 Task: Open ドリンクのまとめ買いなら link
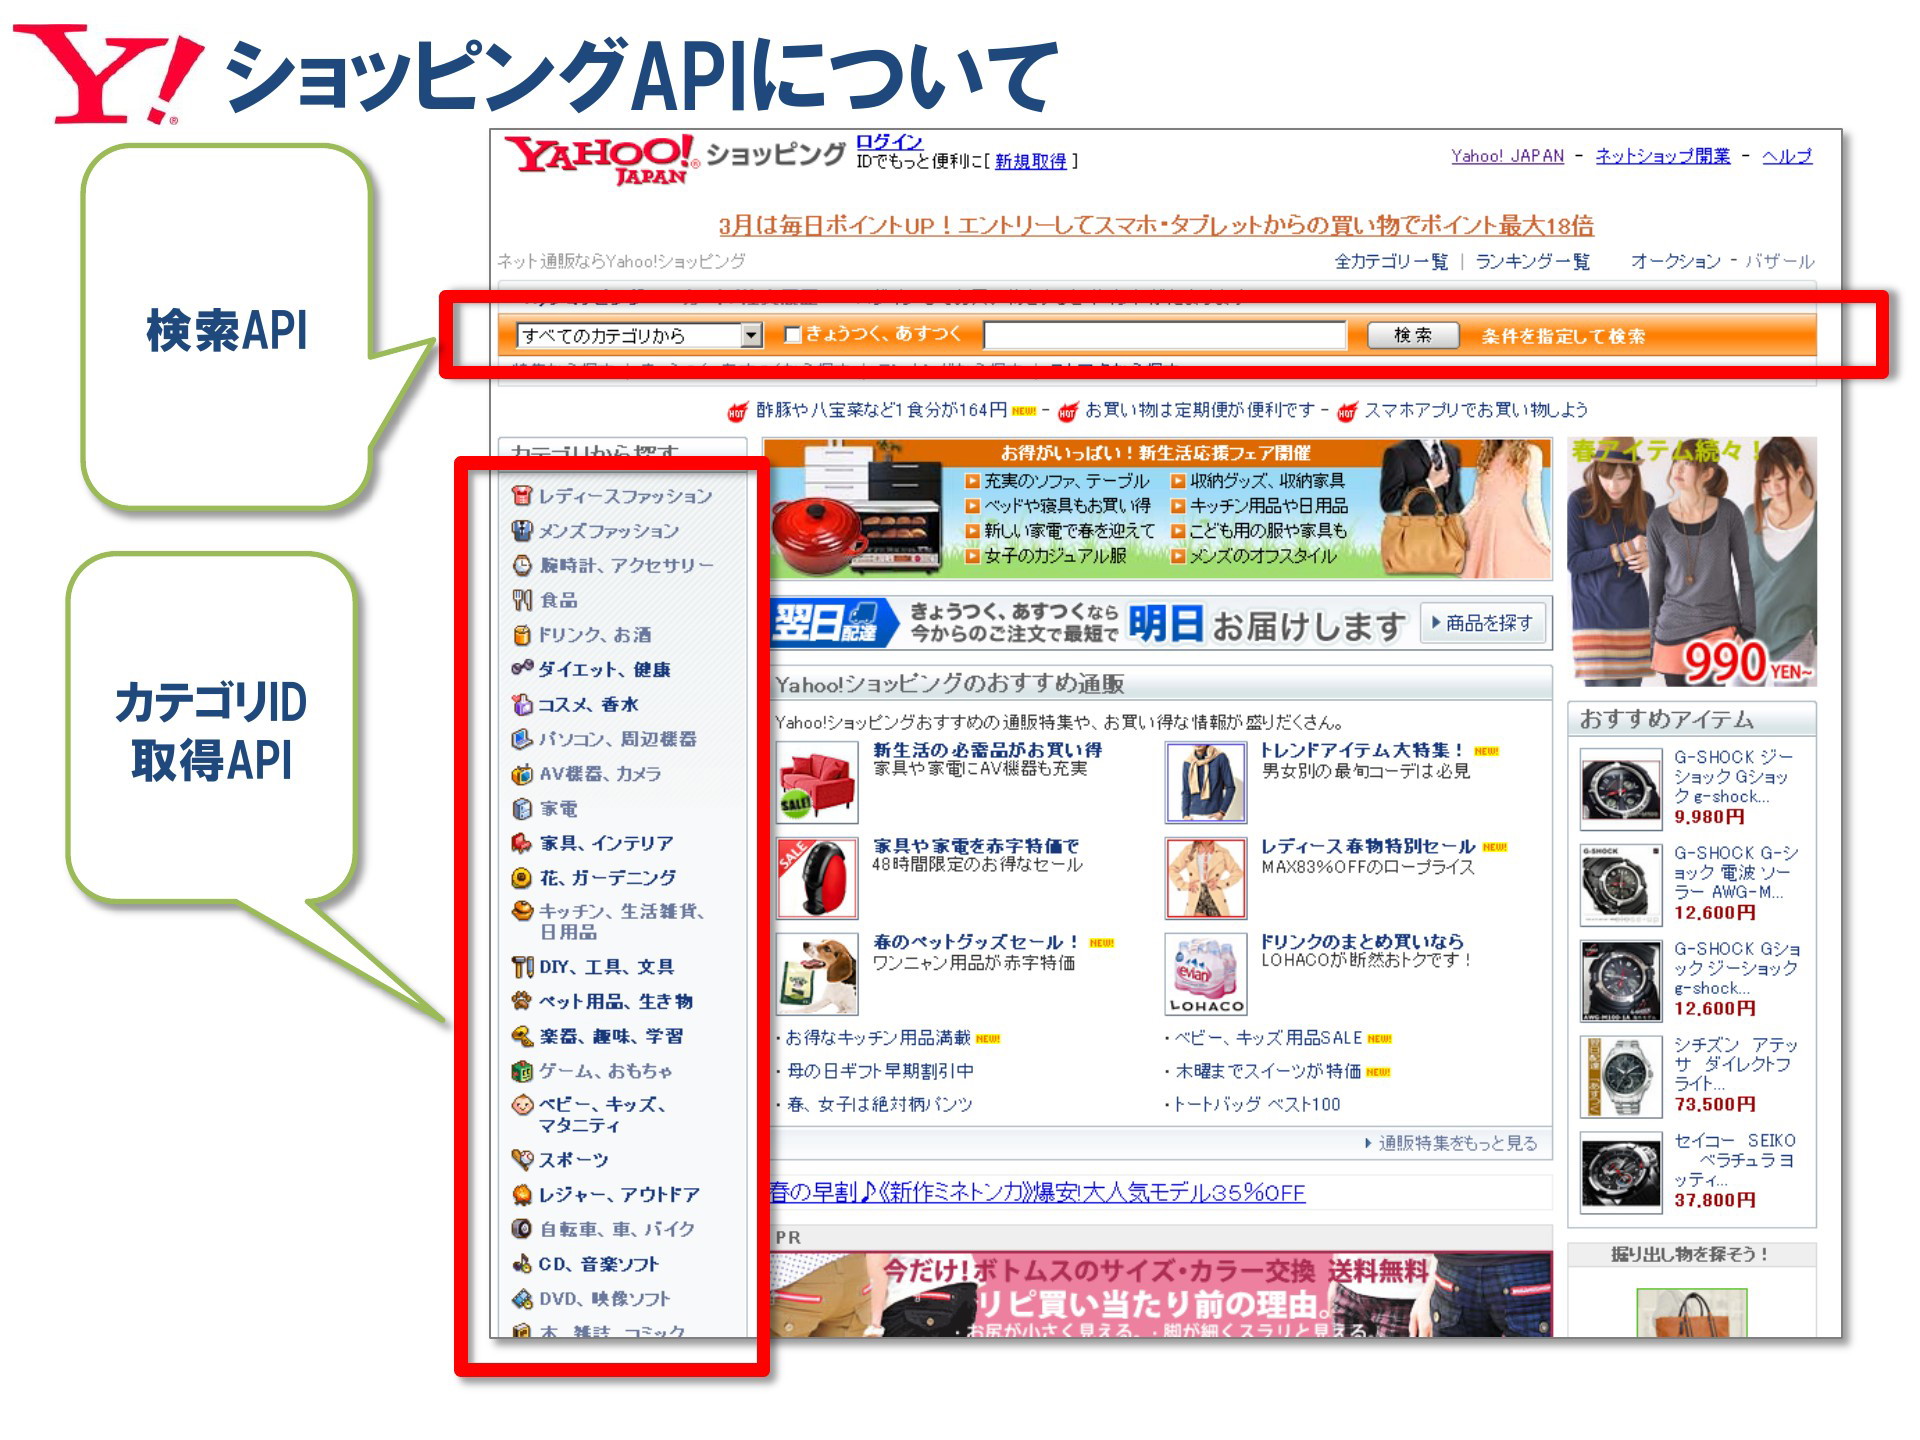[x=1362, y=942]
